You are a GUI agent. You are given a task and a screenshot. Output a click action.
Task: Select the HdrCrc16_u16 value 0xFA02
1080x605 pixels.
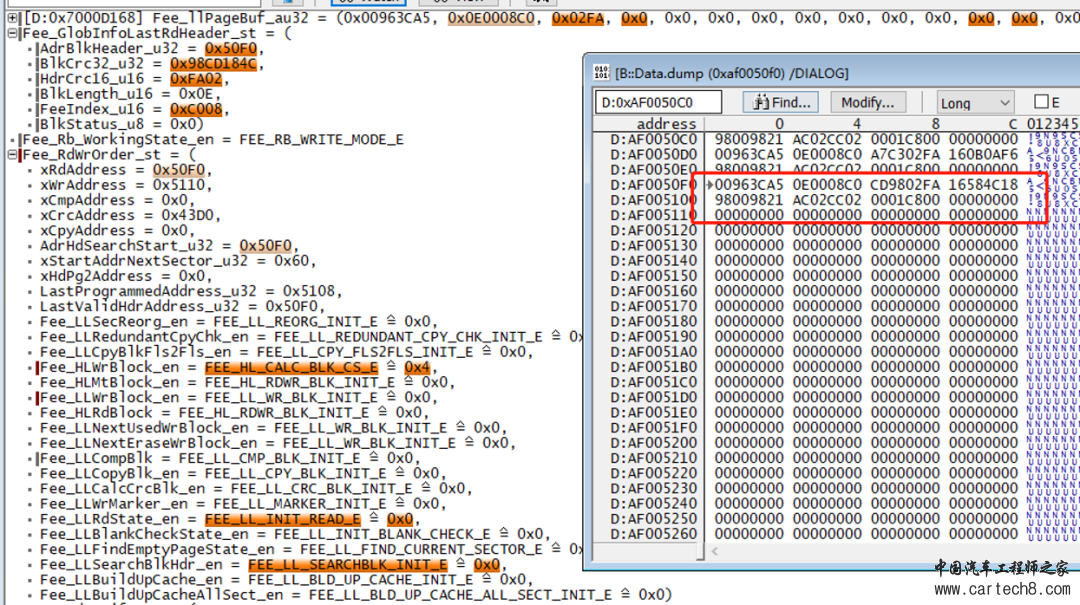(x=196, y=79)
